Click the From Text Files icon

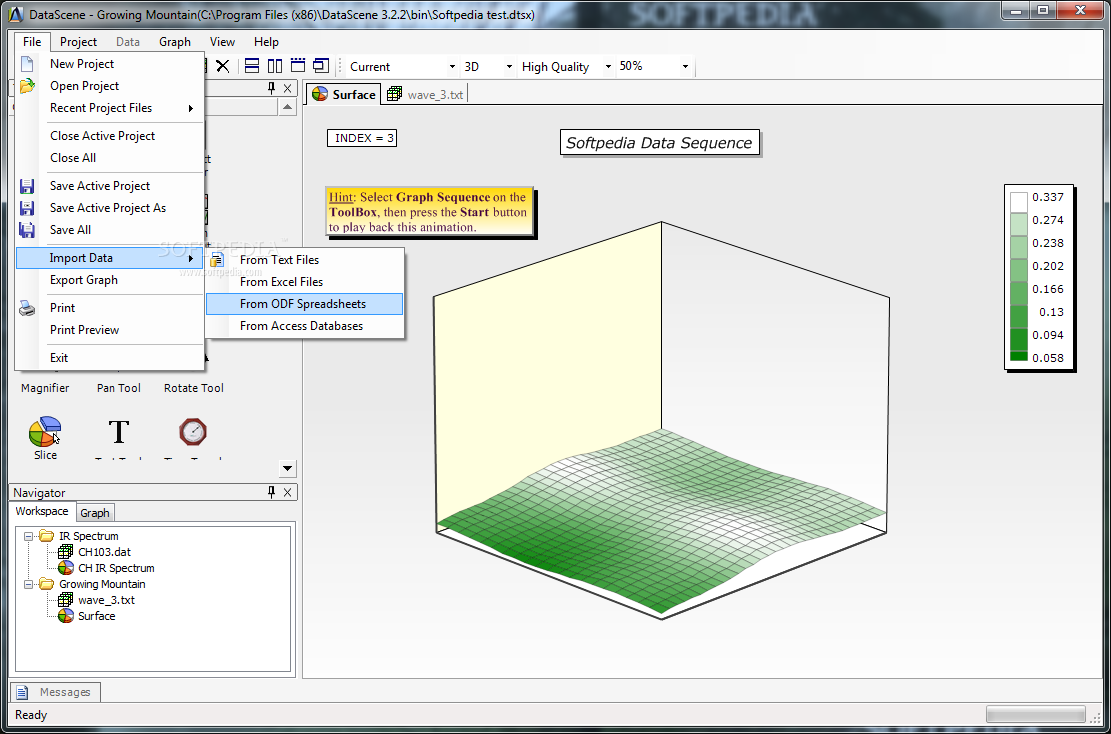[x=218, y=260]
